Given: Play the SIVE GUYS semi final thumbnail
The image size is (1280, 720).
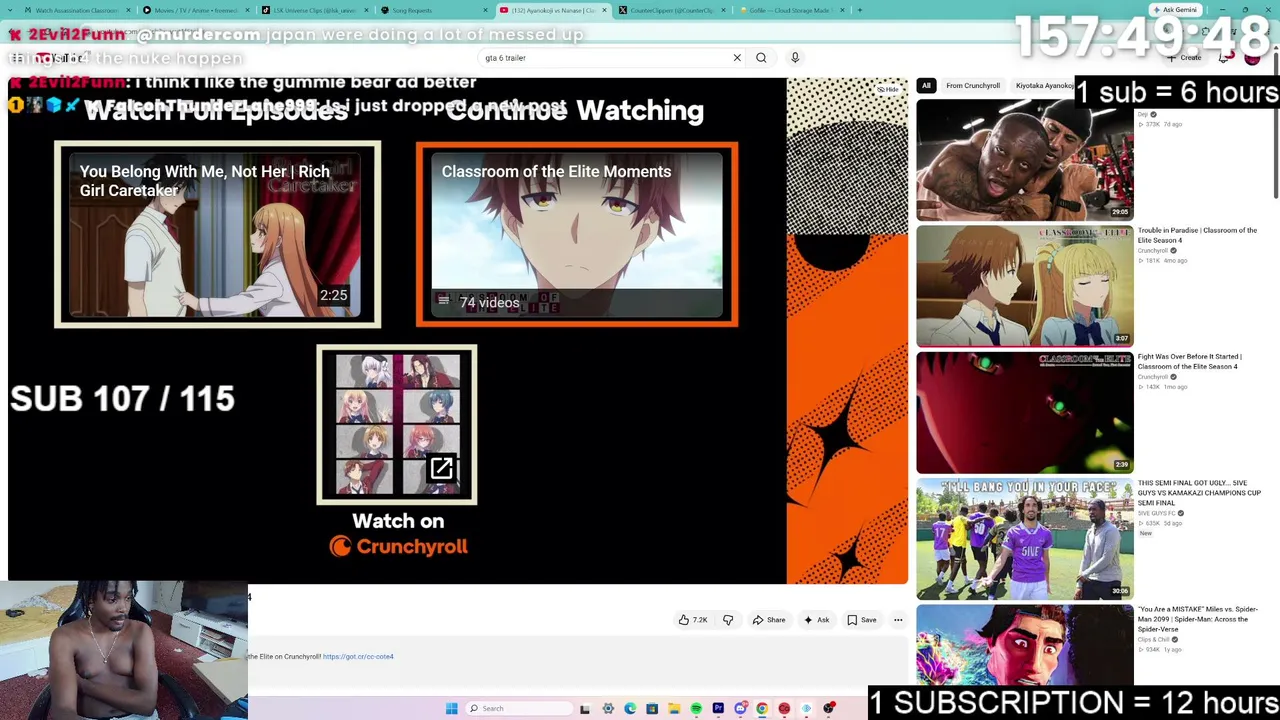Looking at the screenshot, I should (x=1025, y=538).
